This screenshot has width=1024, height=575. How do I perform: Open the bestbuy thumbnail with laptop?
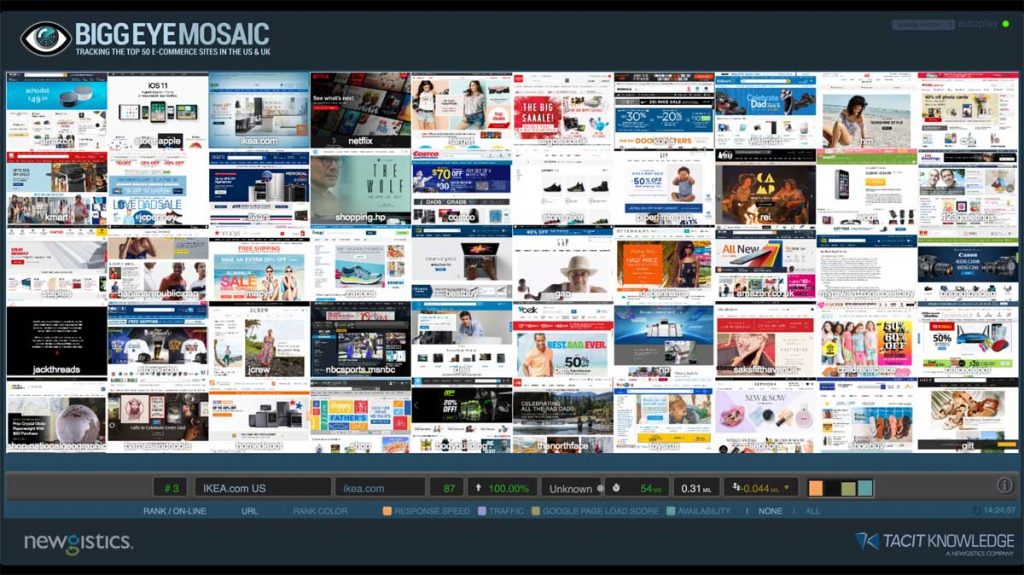click(x=462, y=263)
